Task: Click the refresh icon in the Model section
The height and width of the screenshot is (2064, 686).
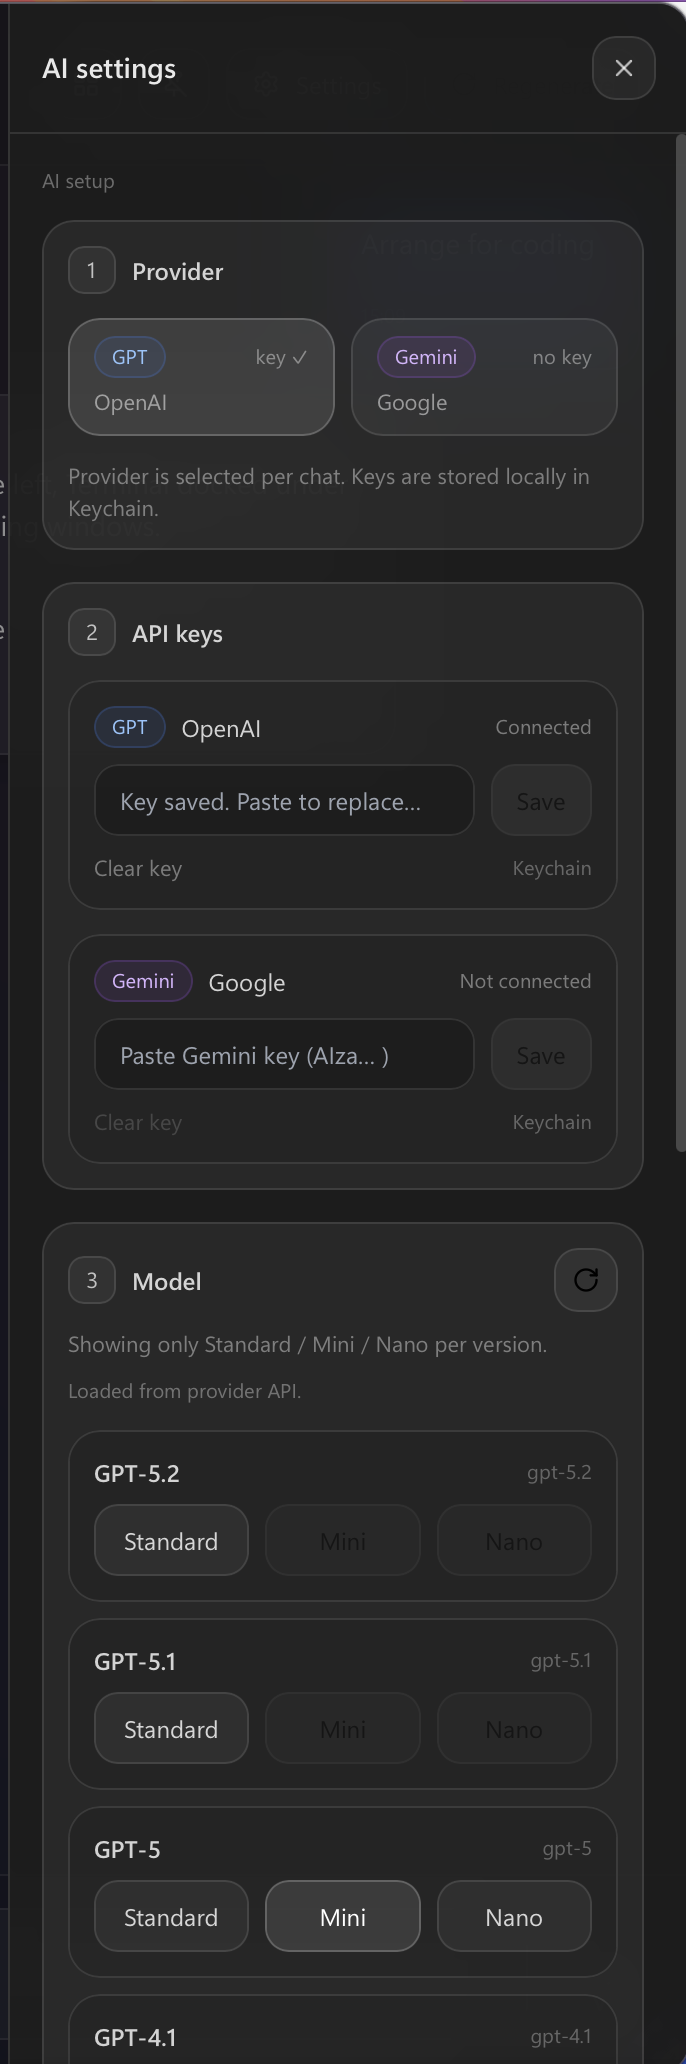Action: (x=585, y=1280)
